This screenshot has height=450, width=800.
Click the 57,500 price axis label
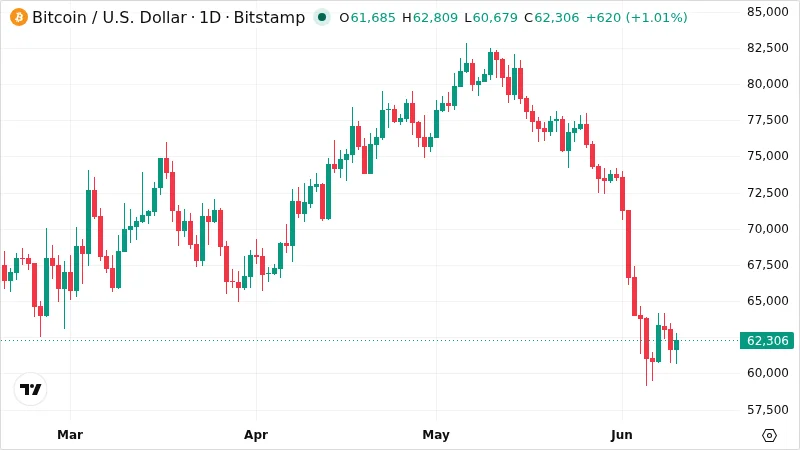[767, 410]
